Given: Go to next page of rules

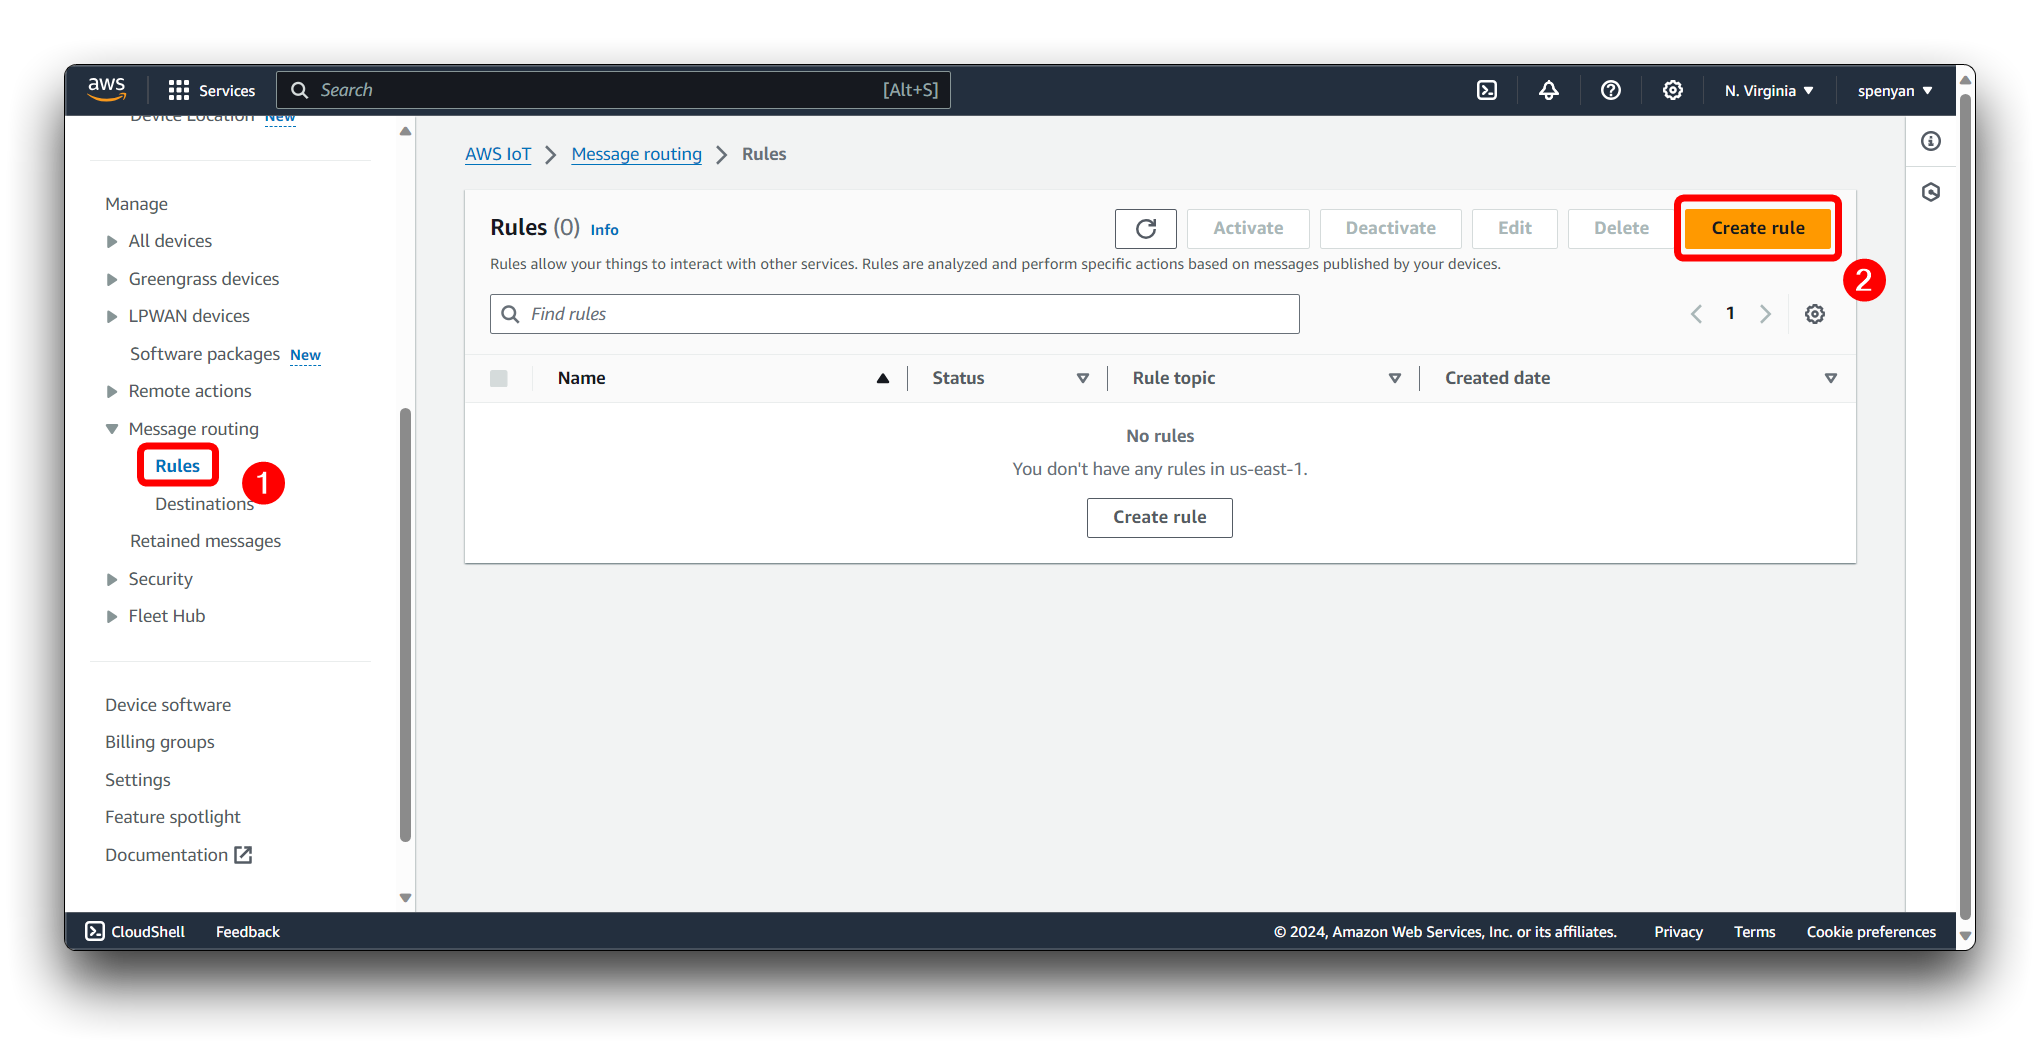Looking at the screenshot, I should (1765, 314).
